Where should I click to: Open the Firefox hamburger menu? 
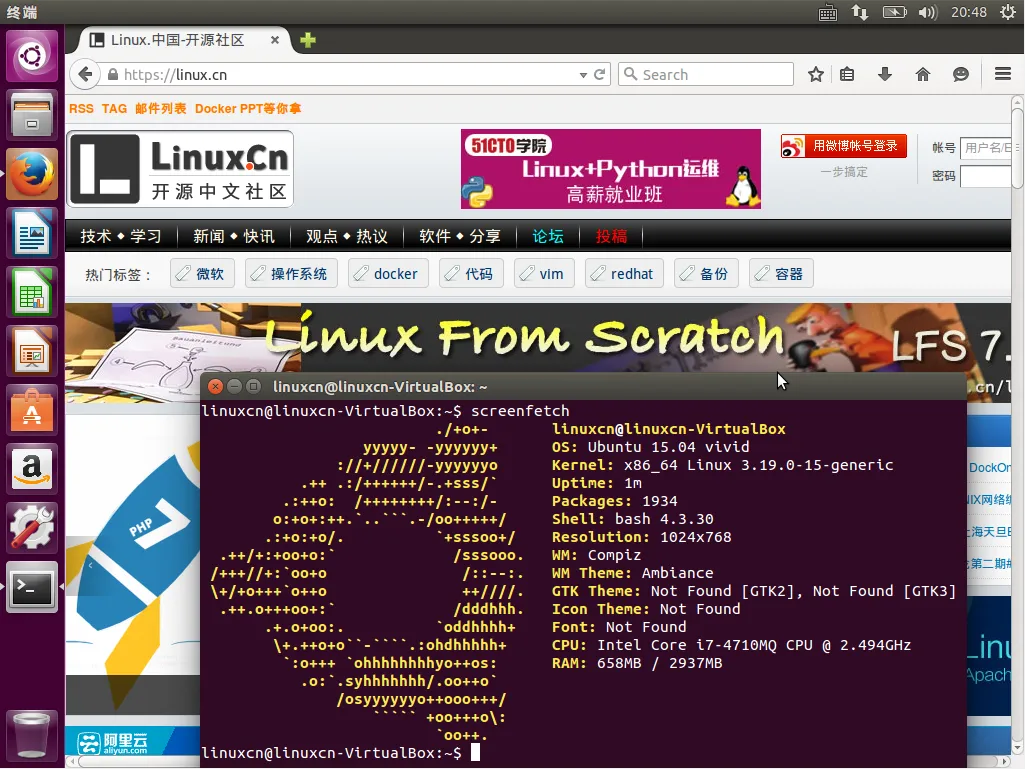[1003, 75]
